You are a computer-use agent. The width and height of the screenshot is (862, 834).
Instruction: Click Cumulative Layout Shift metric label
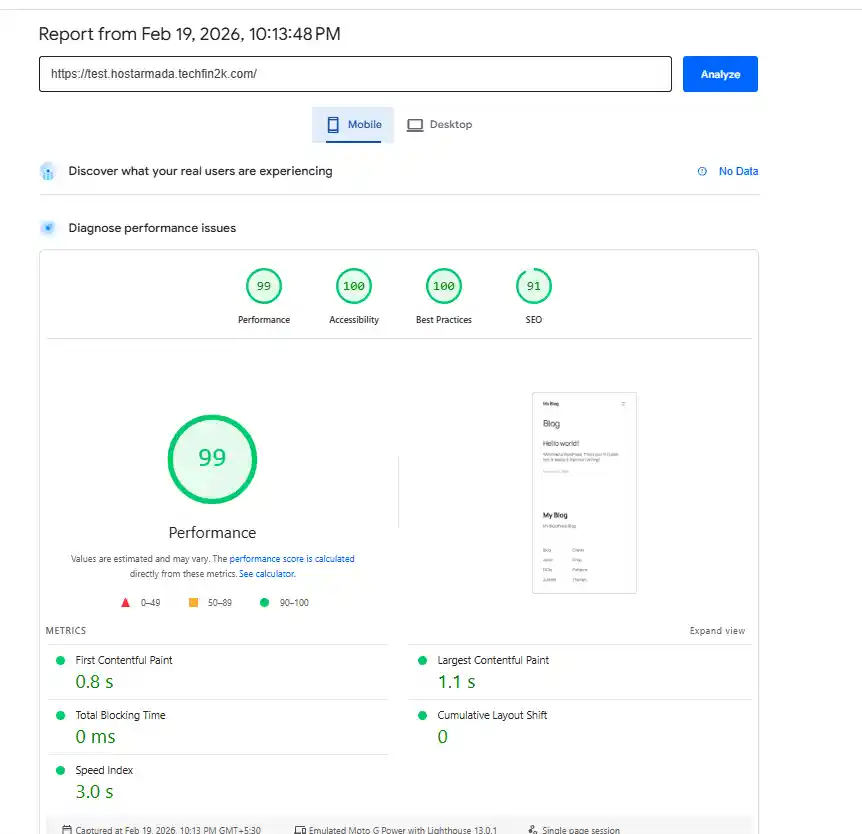pyautogui.click(x=492, y=715)
